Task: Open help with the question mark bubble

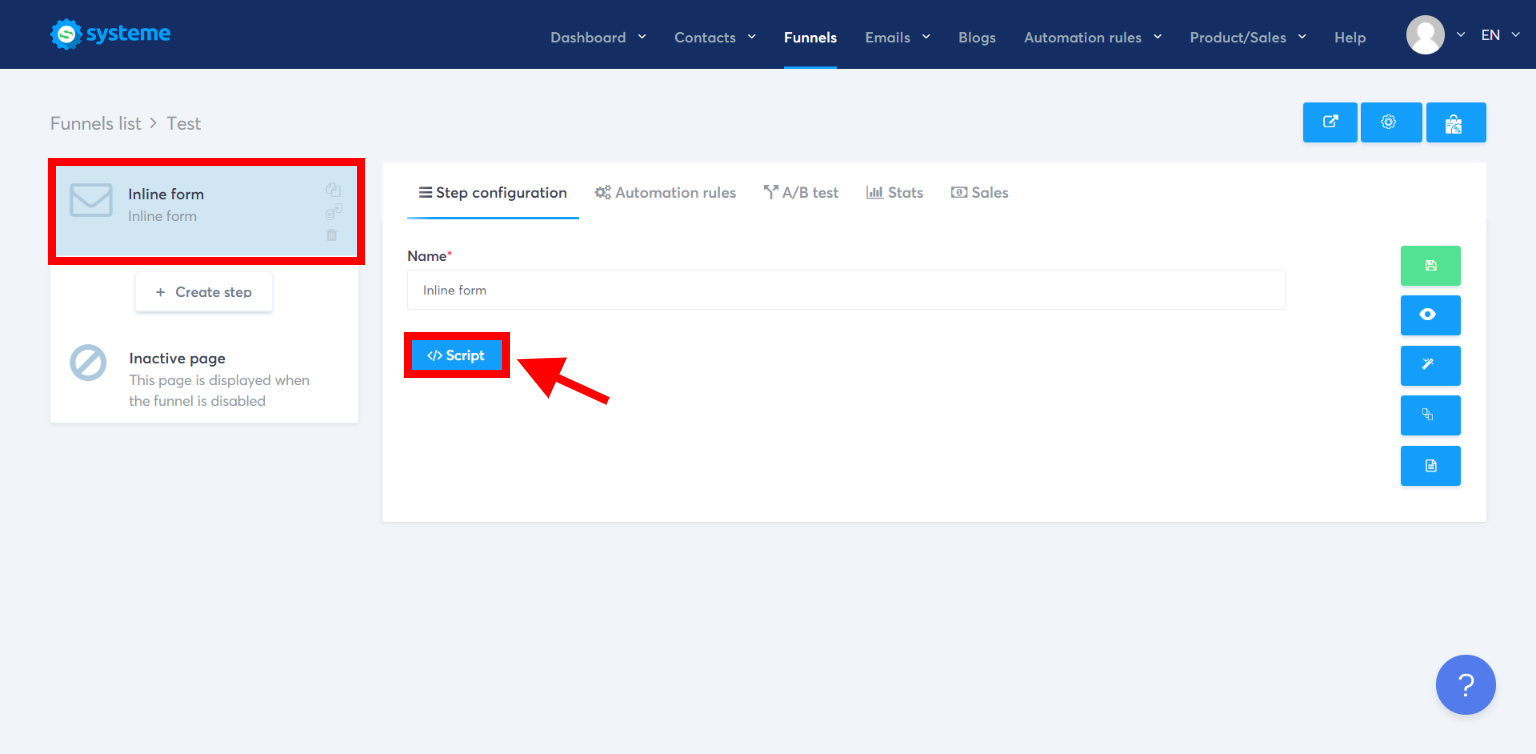Action: tap(1466, 684)
